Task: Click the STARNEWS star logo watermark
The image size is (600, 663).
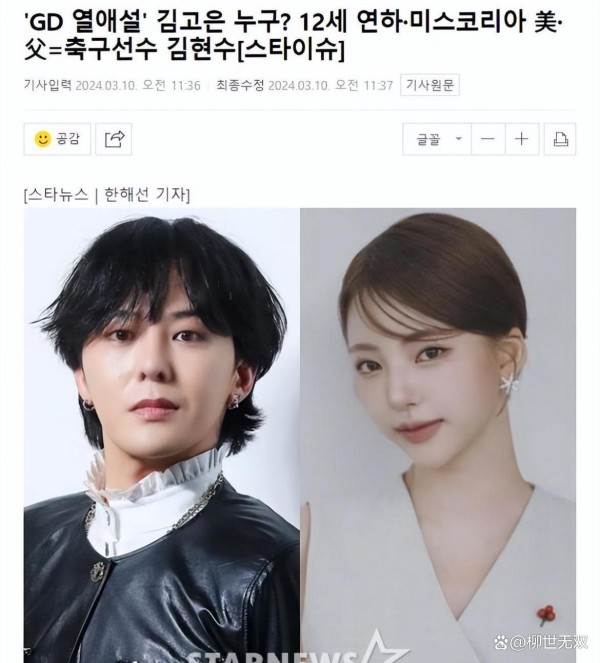Action: (x=298, y=650)
